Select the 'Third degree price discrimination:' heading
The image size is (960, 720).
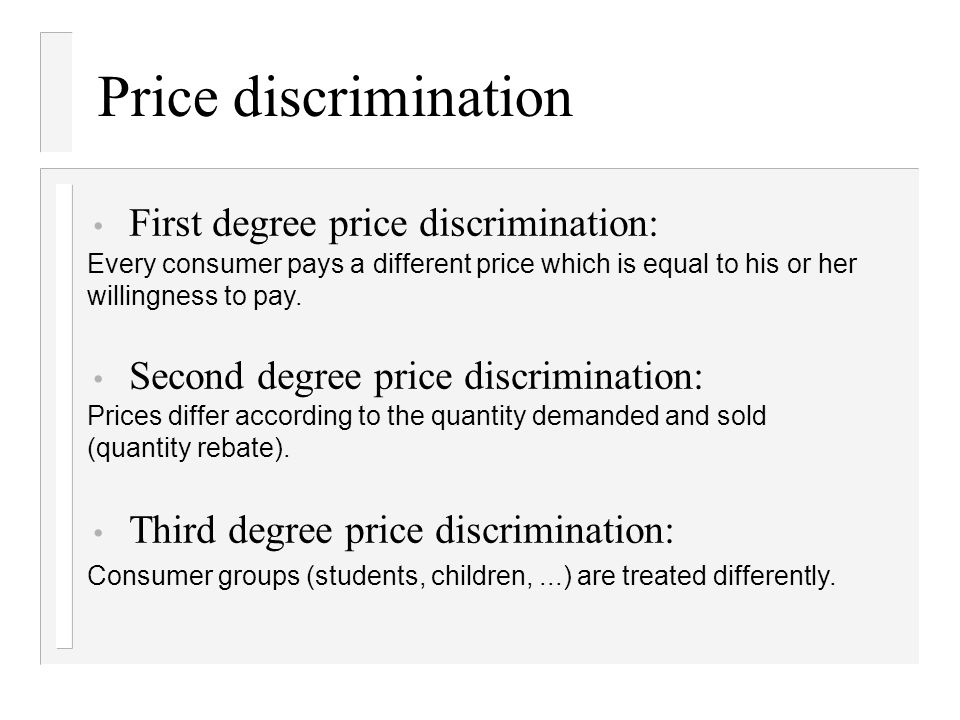point(402,531)
